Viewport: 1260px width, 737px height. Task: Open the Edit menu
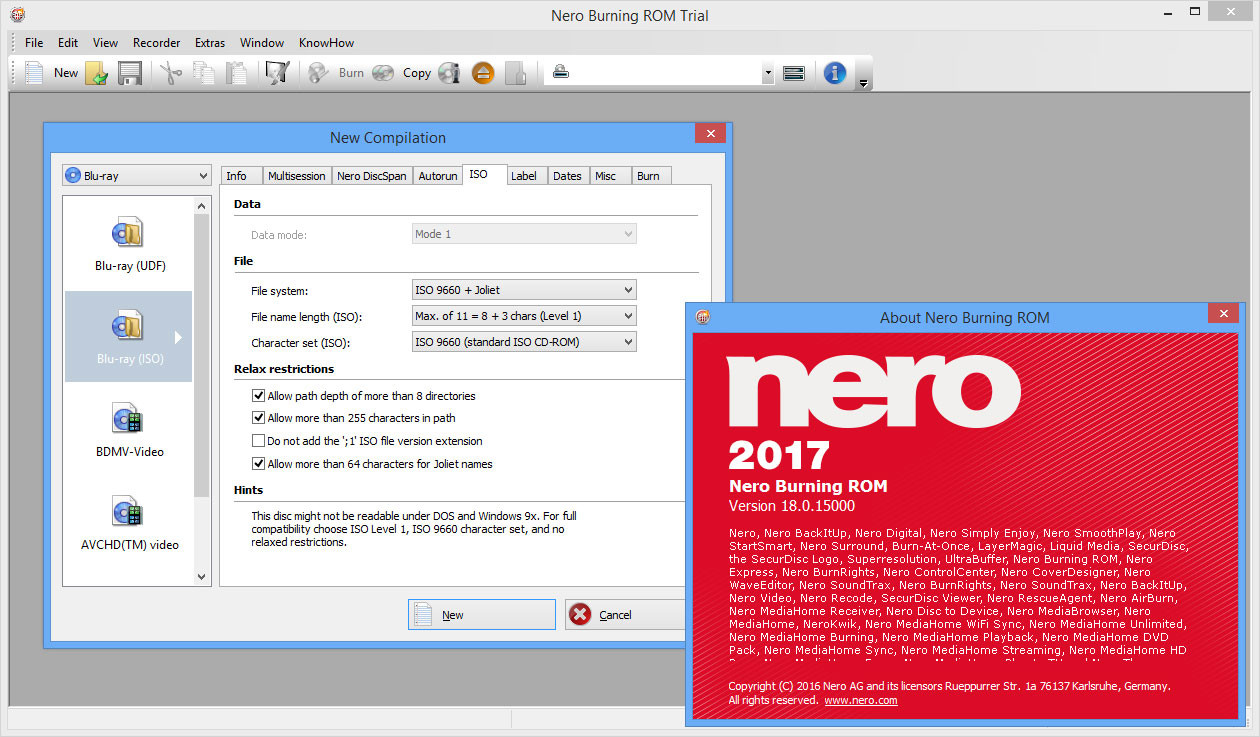pos(68,43)
